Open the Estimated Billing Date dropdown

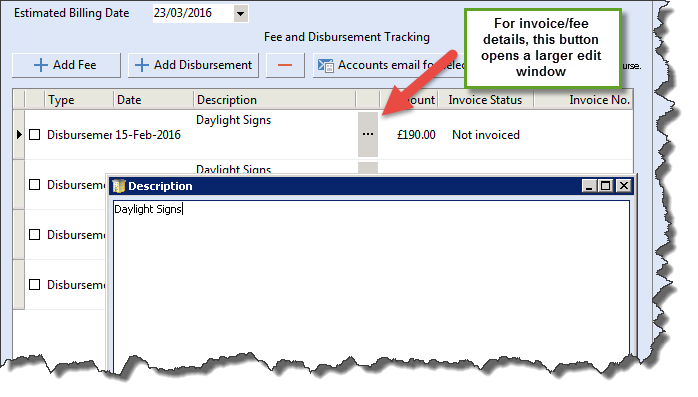pyautogui.click(x=240, y=13)
